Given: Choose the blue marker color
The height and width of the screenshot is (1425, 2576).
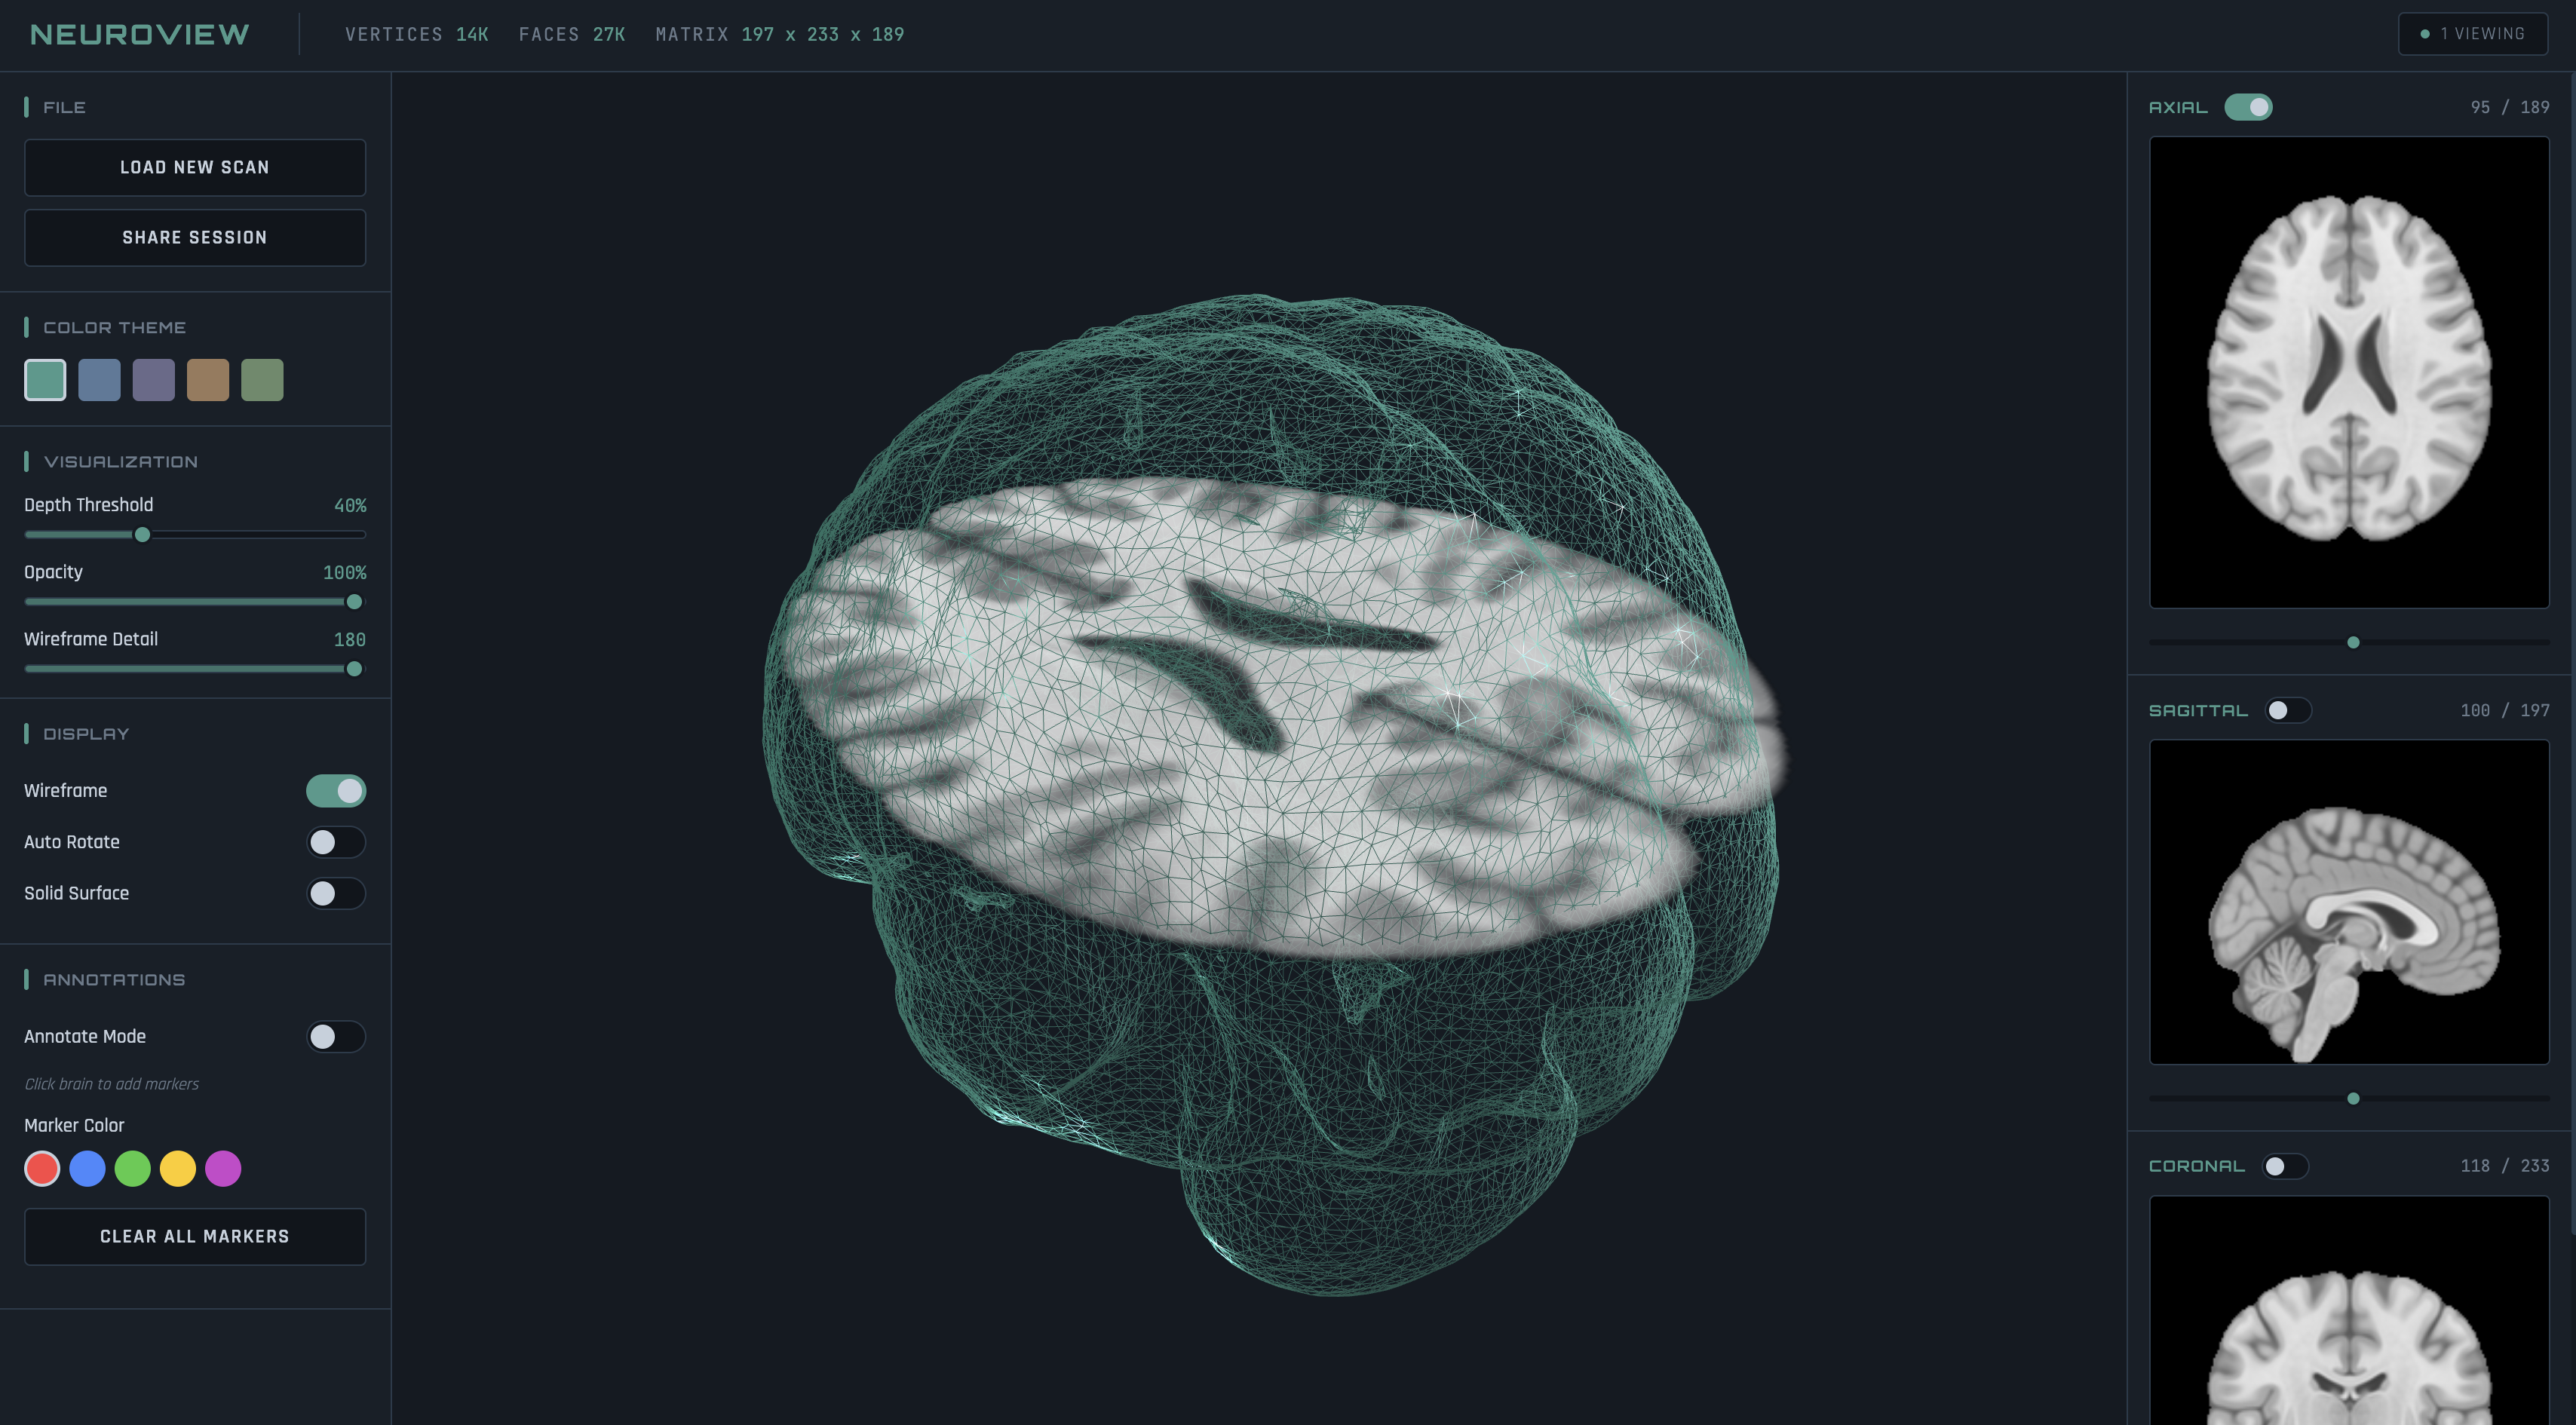Looking at the screenshot, I should click(87, 1168).
